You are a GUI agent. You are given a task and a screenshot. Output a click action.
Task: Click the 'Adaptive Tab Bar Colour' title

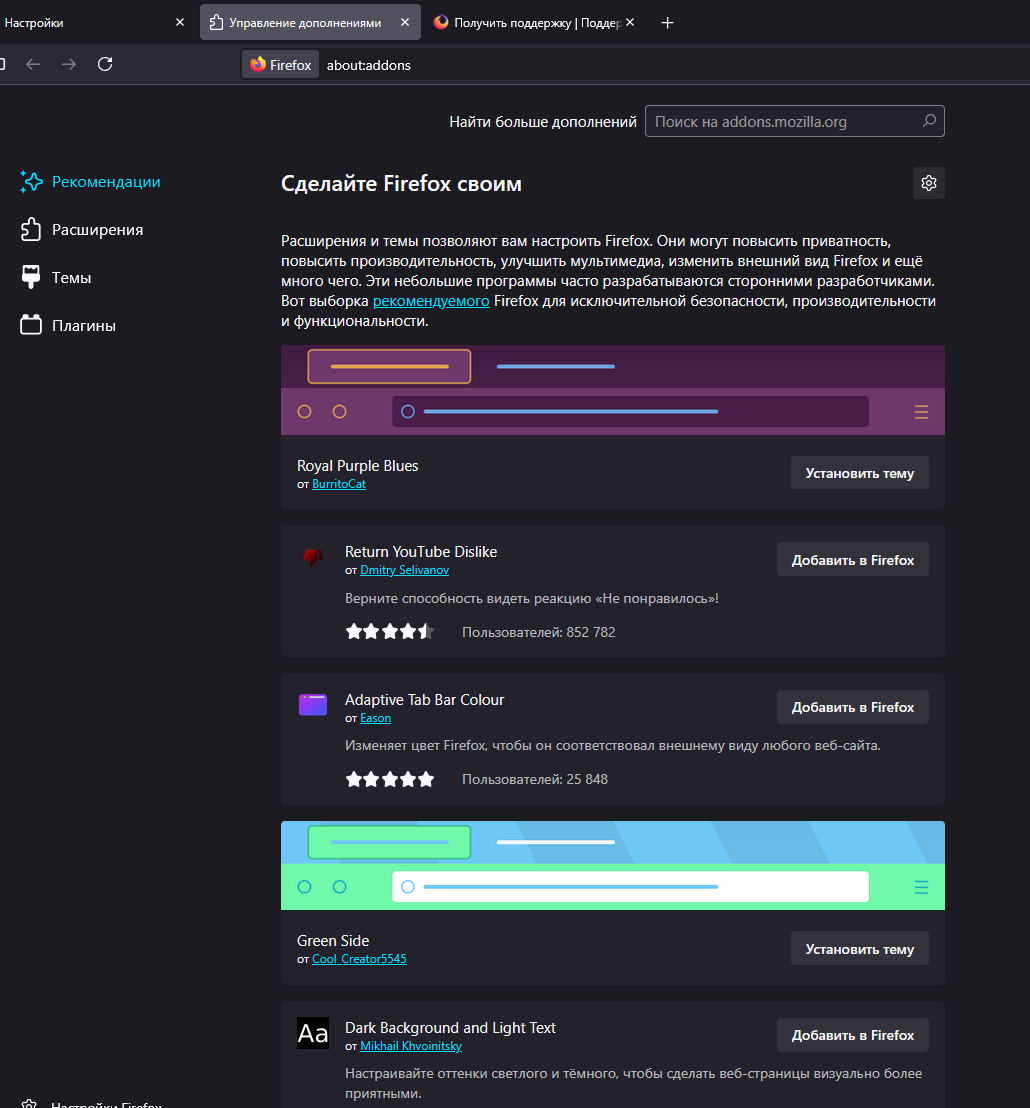(425, 700)
